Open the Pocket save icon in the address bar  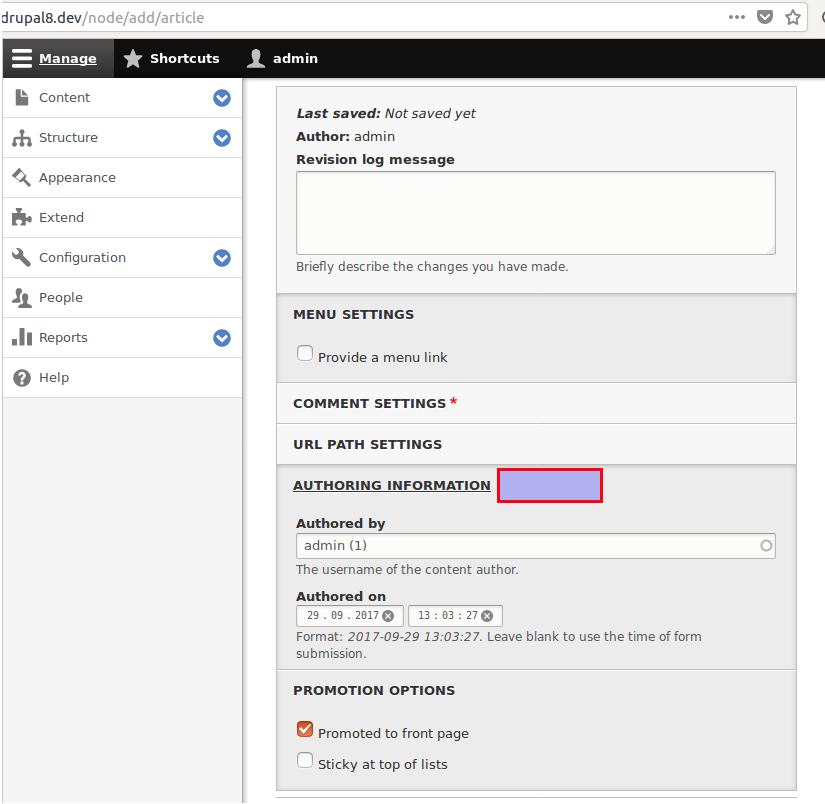[x=765, y=17]
